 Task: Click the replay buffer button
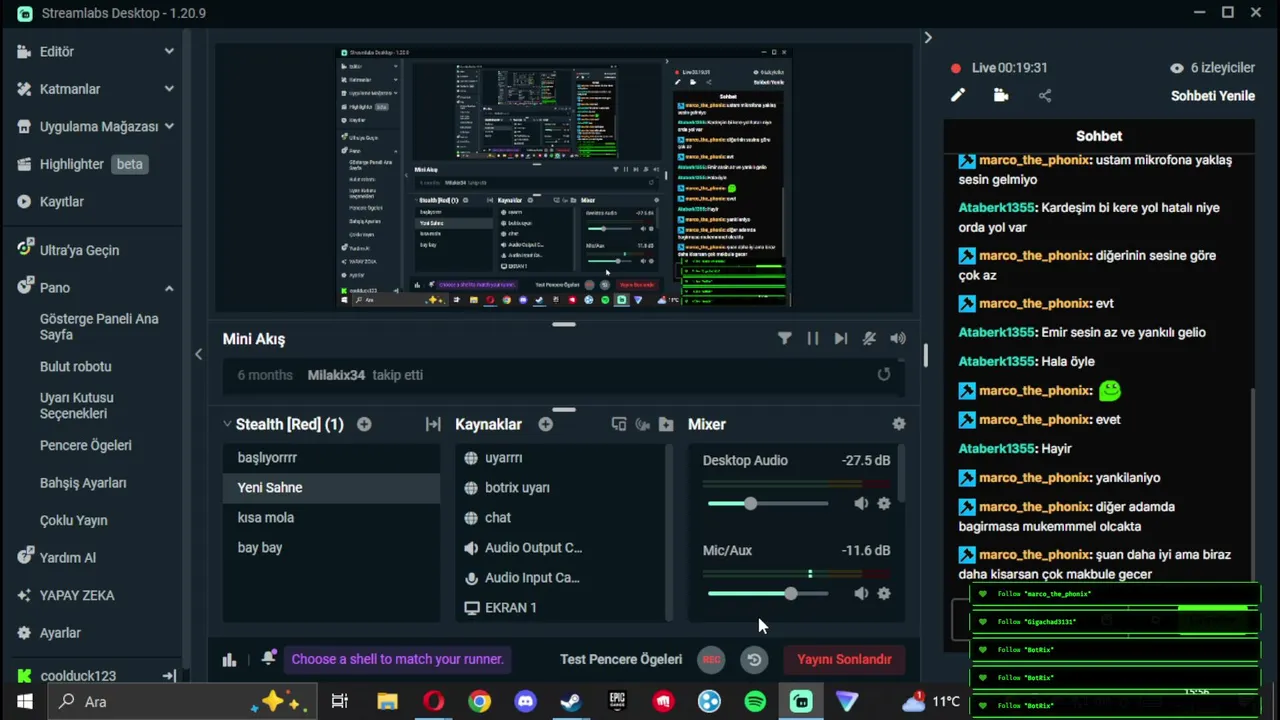tap(754, 659)
